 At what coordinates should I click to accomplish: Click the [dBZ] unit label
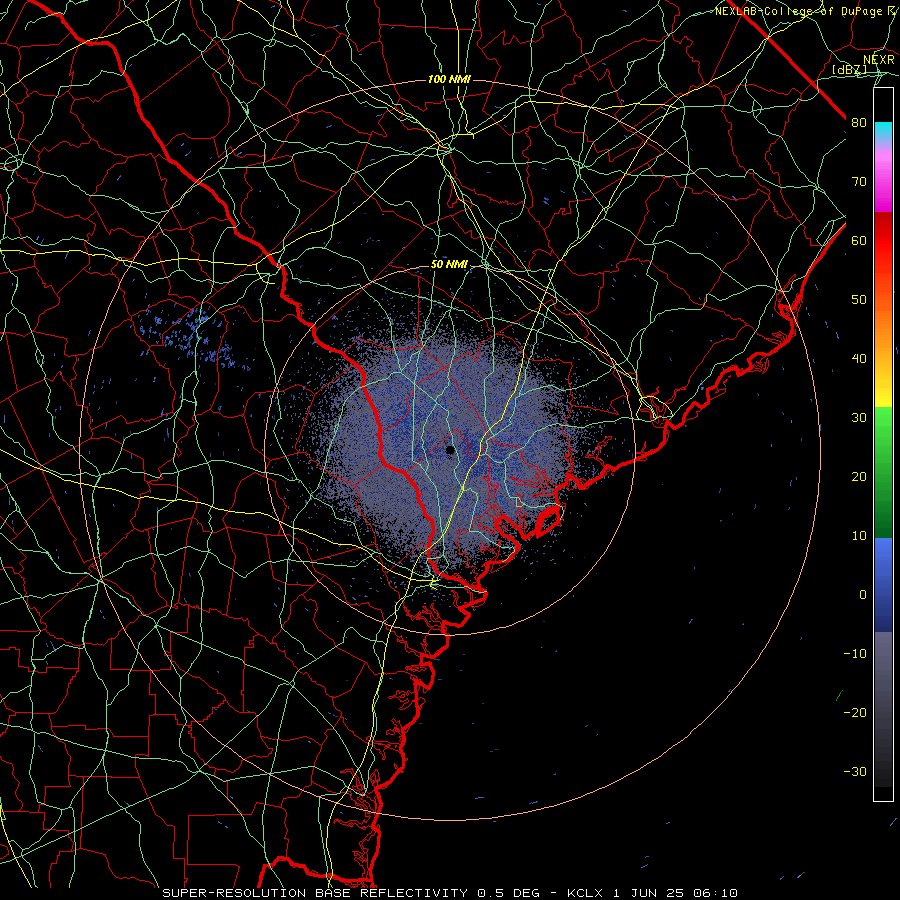(849, 70)
